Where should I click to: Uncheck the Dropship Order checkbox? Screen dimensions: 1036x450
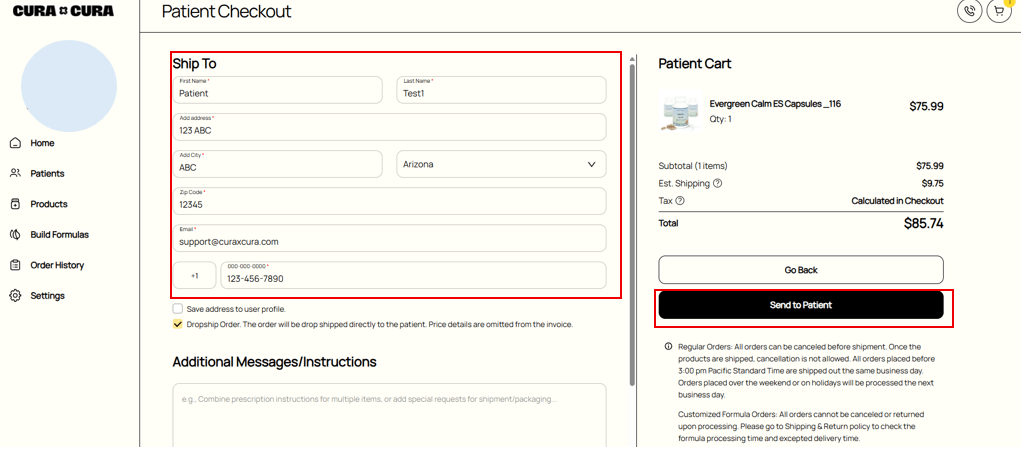pos(178,324)
